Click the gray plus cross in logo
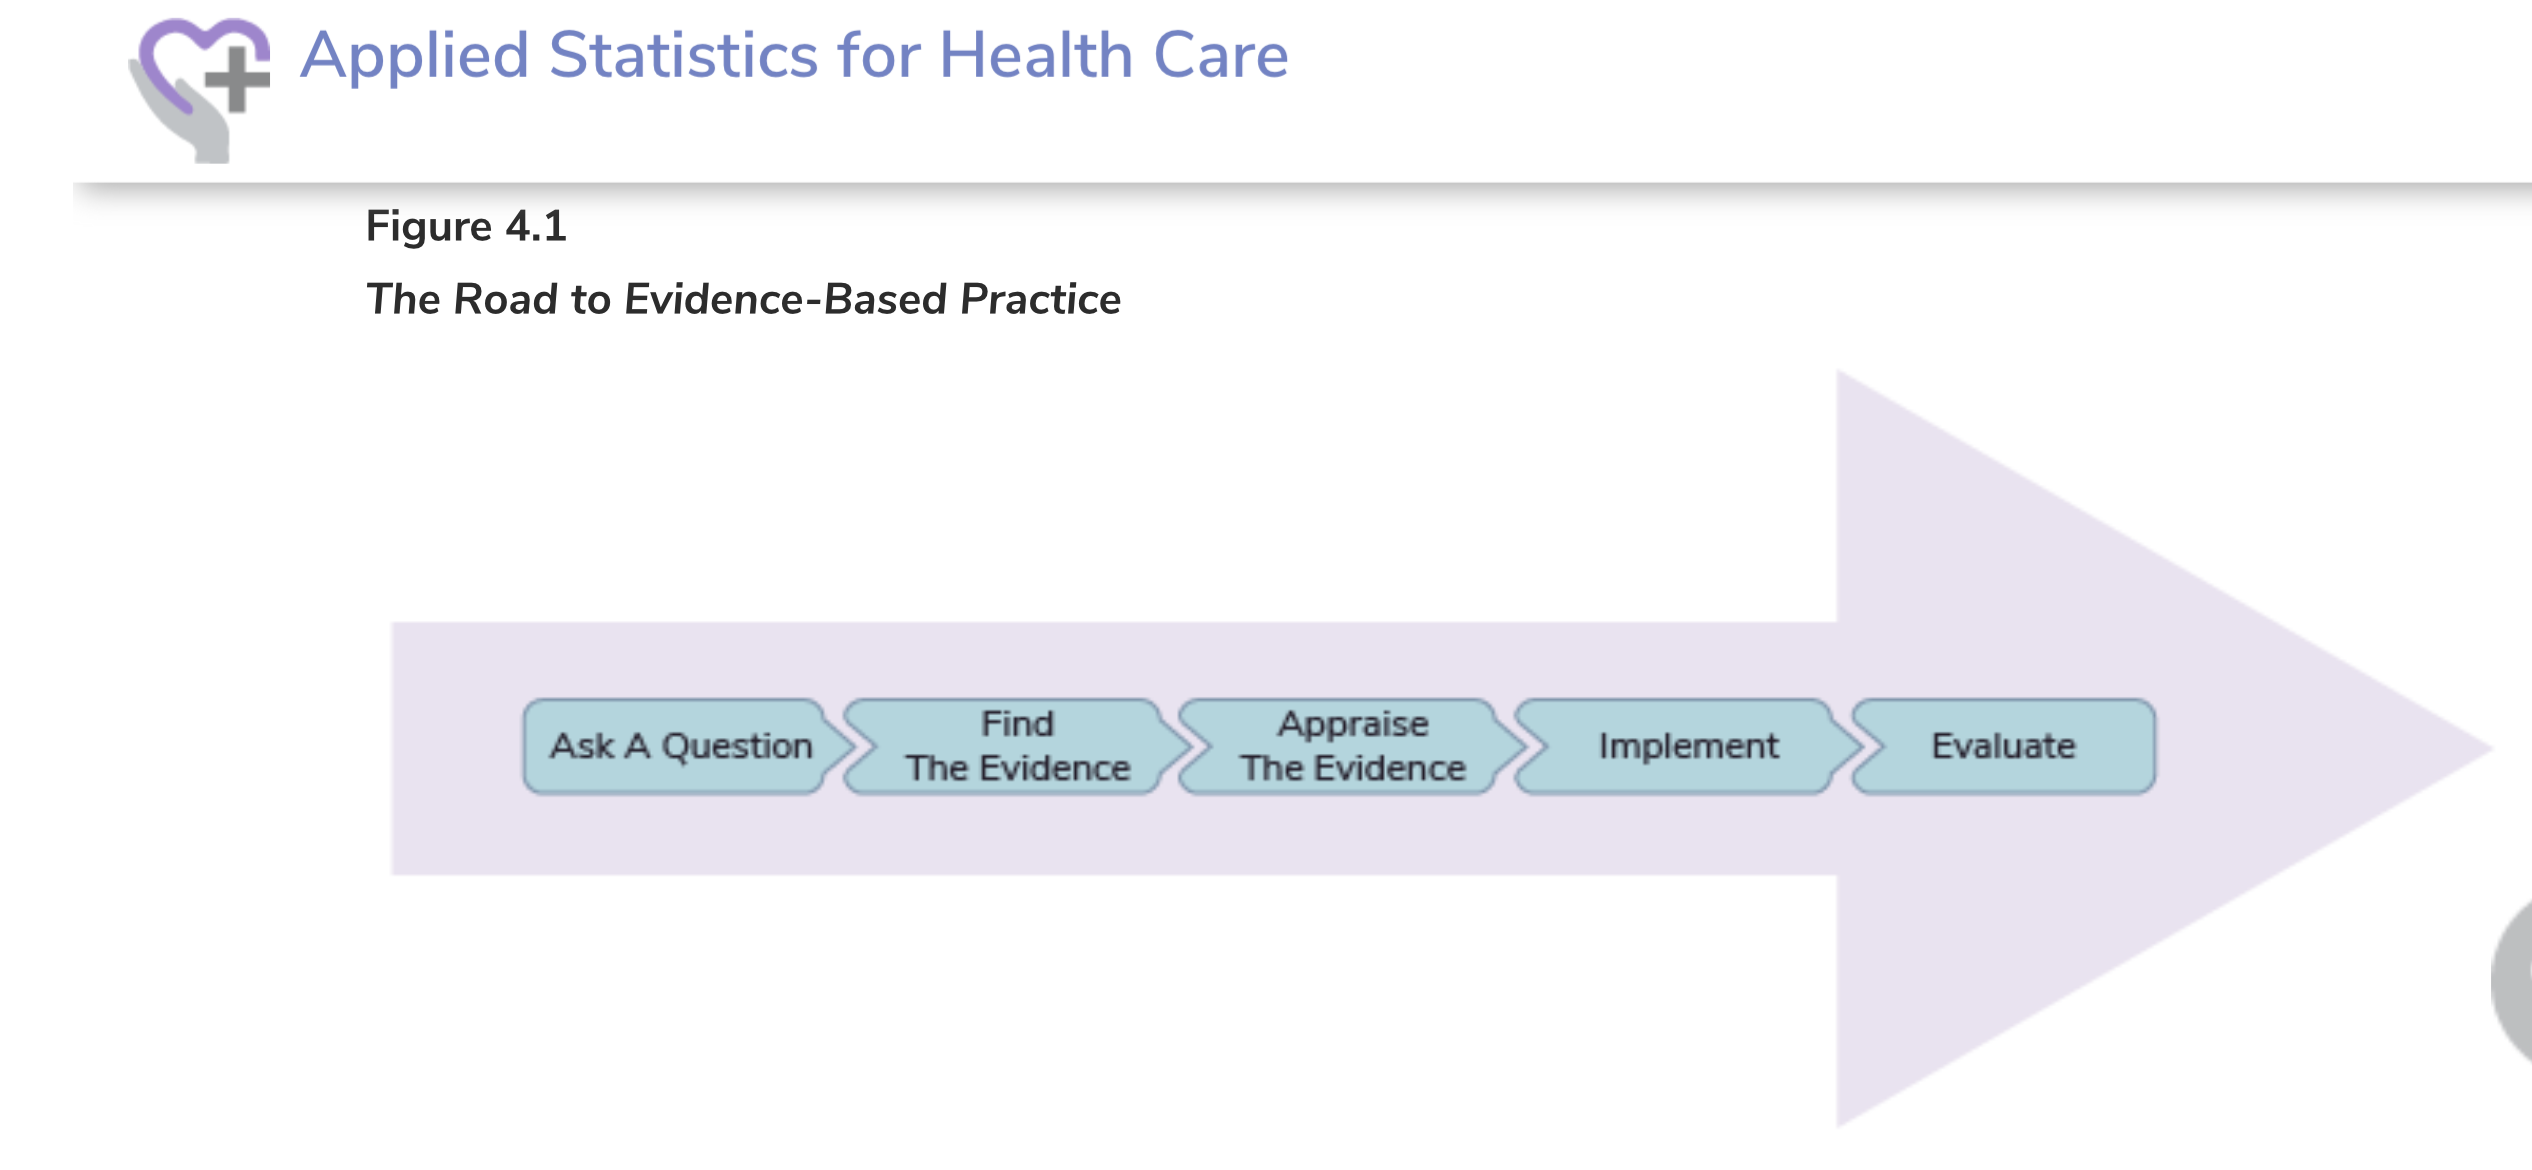This screenshot has height=1170, width=2532. (x=237, y=79)
